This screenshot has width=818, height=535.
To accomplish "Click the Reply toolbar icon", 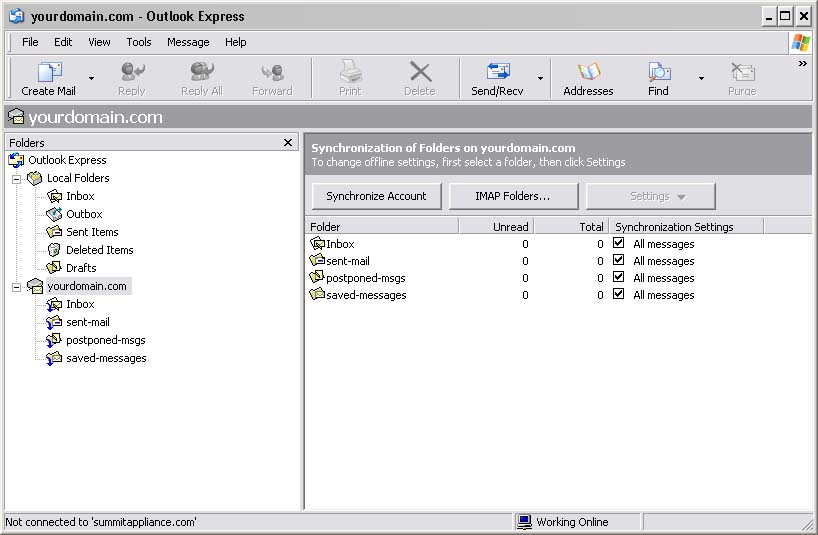I will [131, 72].
